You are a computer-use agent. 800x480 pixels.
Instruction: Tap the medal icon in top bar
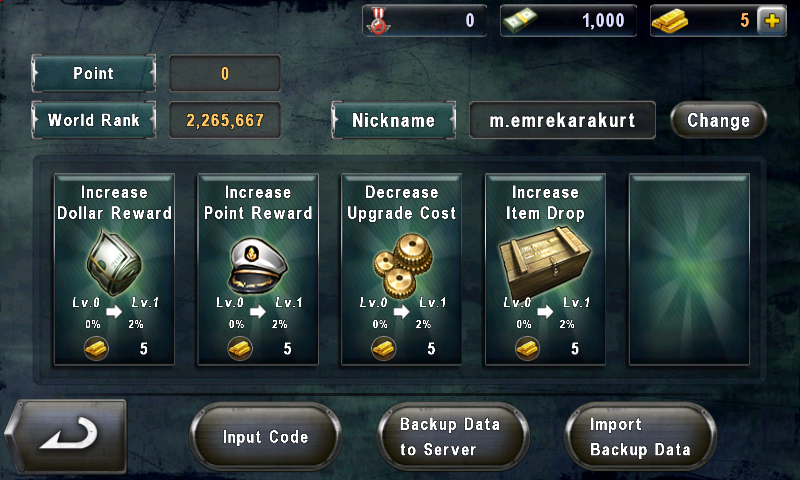tap(378, 21)
